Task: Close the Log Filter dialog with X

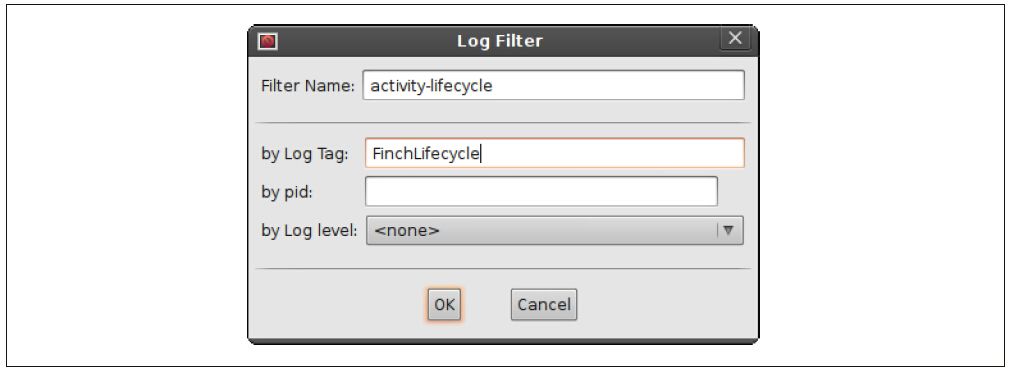Action: pyautogui.click(x=735, y=38)
